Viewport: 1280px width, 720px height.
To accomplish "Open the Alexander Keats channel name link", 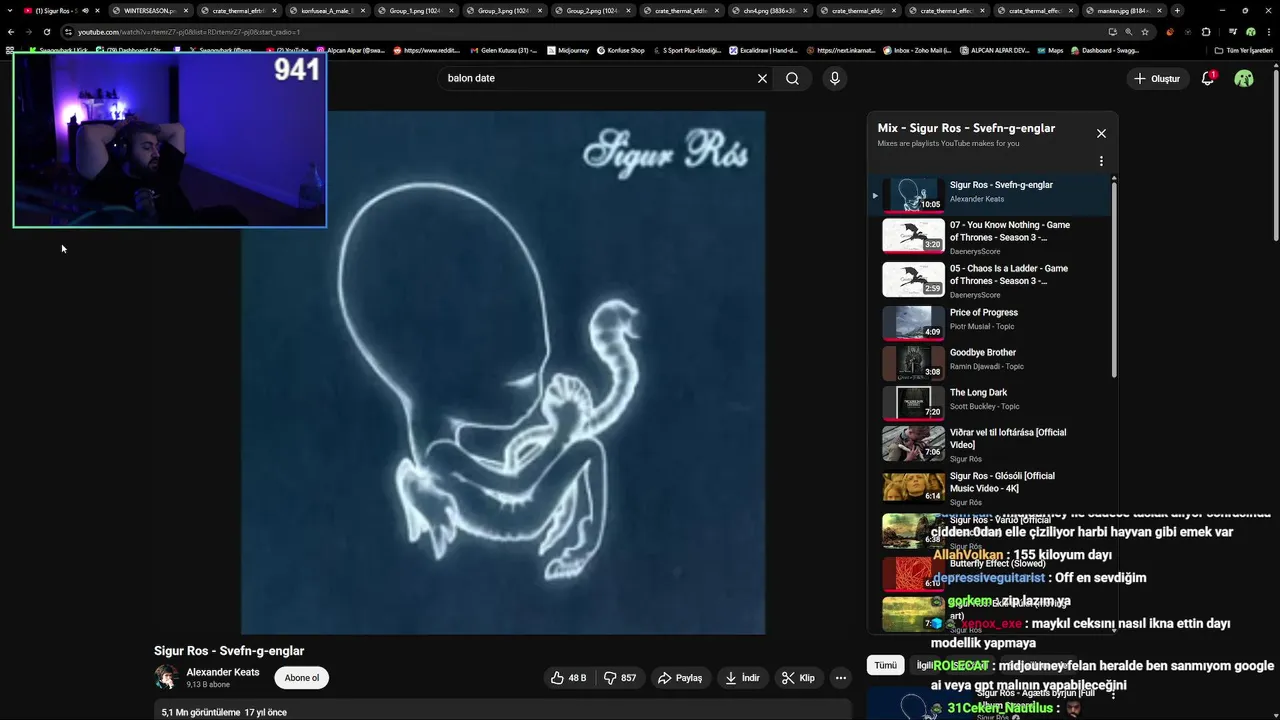I will [222, 672].
